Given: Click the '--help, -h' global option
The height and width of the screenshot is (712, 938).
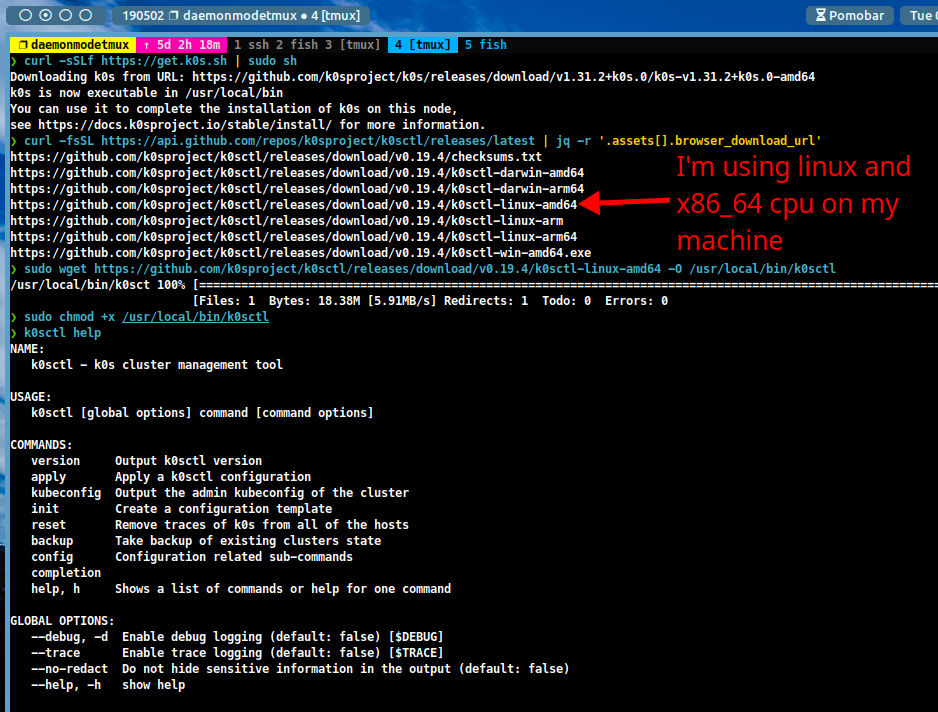Looking at the screenshot, I should coord(66,685).
